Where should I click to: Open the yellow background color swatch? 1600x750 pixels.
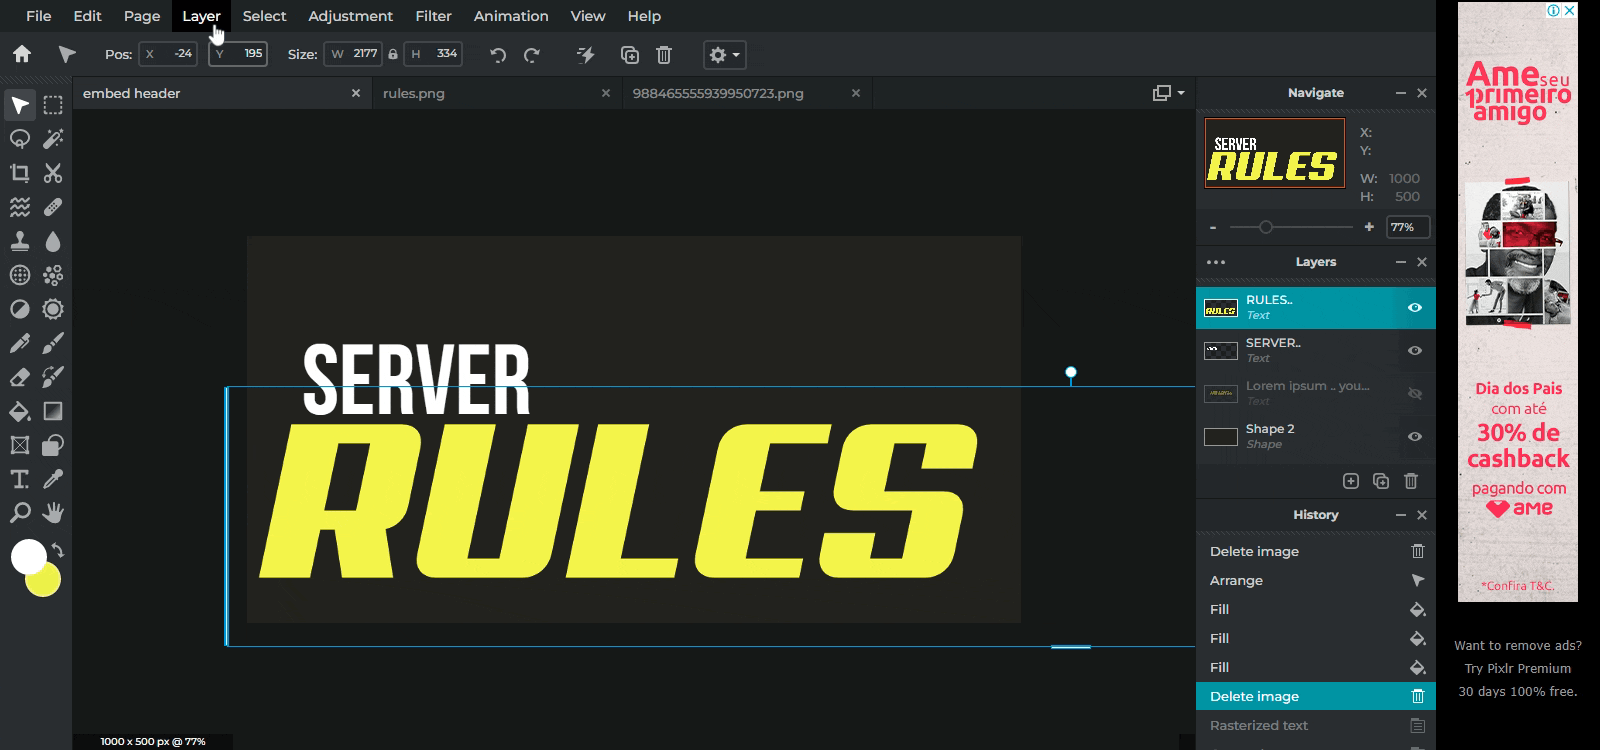pyautogui.click(x=46, y=582)
